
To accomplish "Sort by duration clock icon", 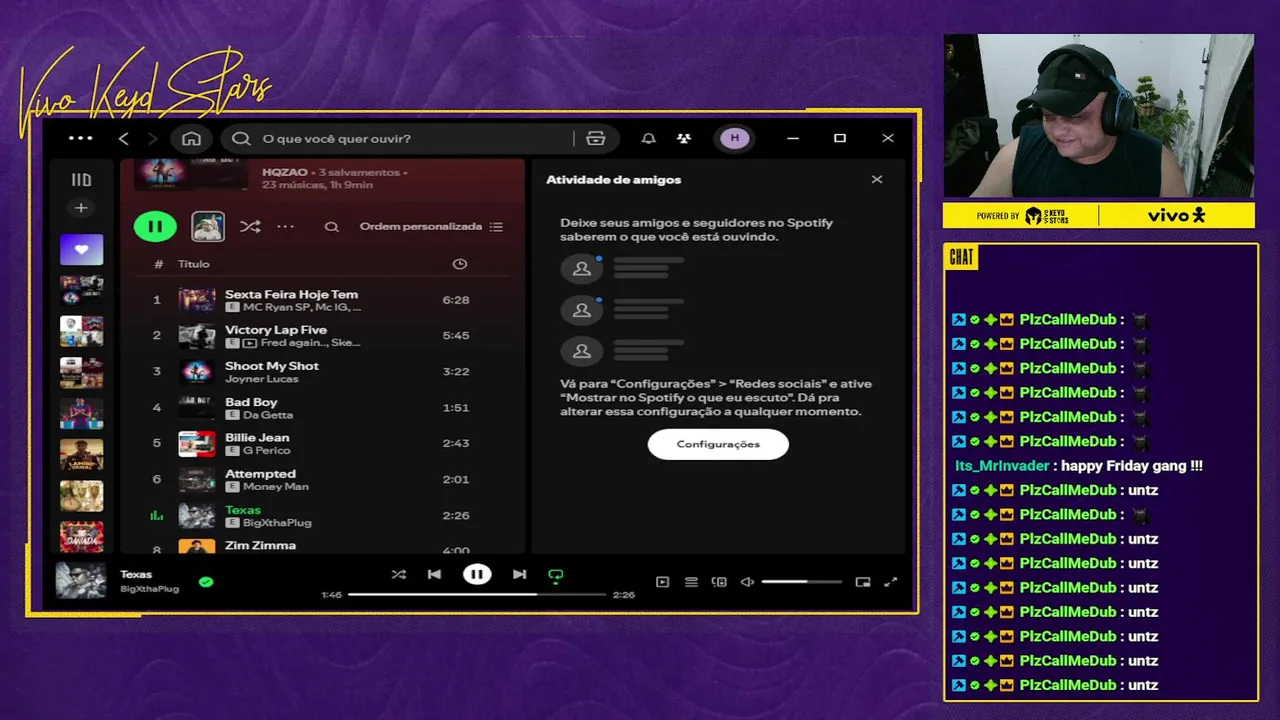I will point(460,264).
